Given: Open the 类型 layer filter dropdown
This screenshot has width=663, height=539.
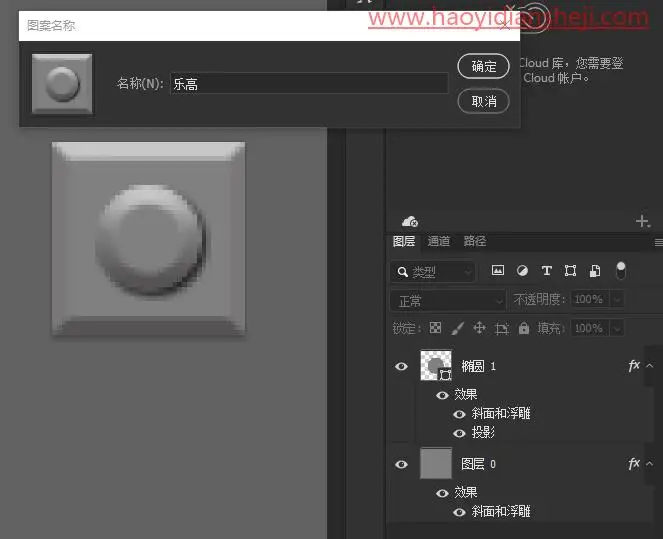Looking at the screenshot, I should (432, 272).
